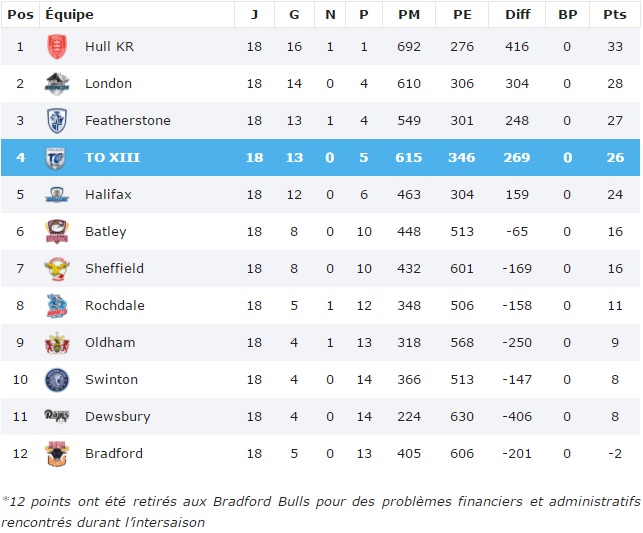
Task: Click the Bradford Bulls logo
Action: pyautogui.click(x=57, y=454)
